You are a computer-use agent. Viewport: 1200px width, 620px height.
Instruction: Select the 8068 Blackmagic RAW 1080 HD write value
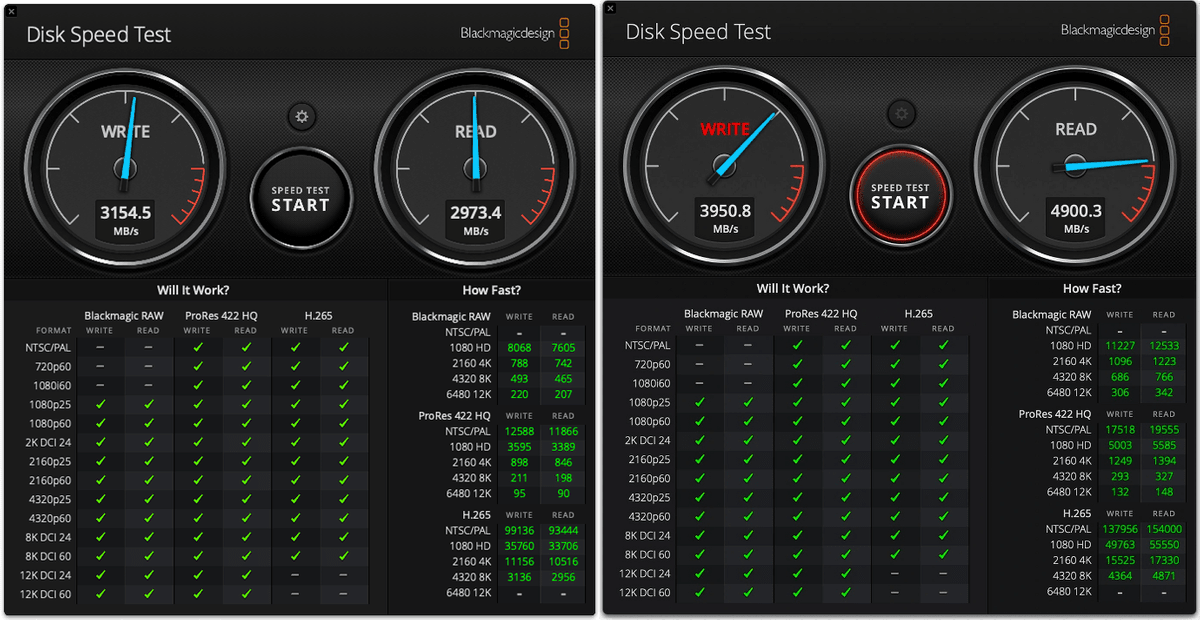520,347
